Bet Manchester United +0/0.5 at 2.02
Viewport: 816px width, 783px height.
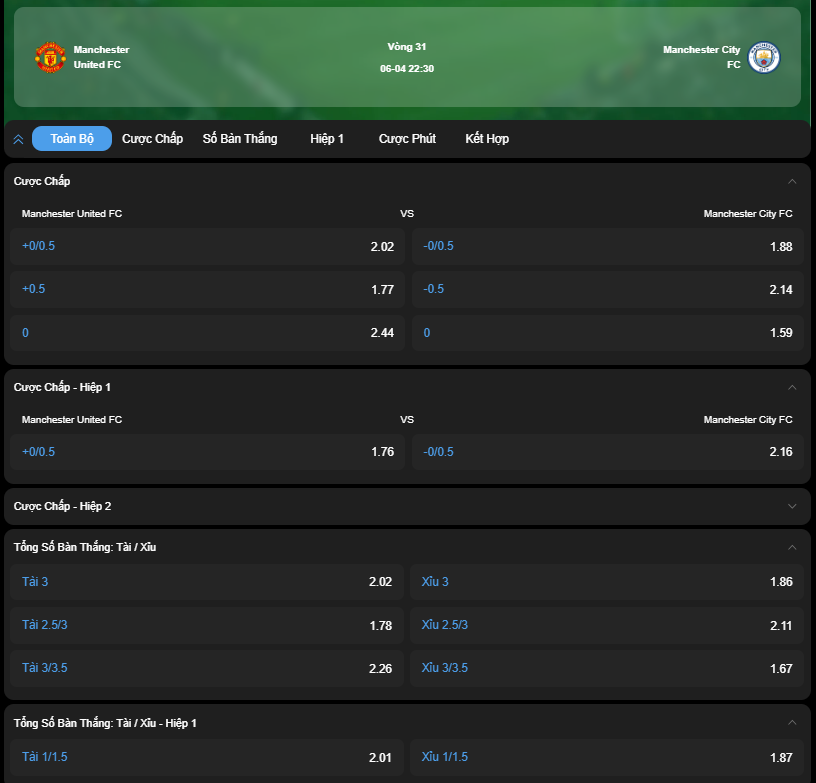[208, 246]
